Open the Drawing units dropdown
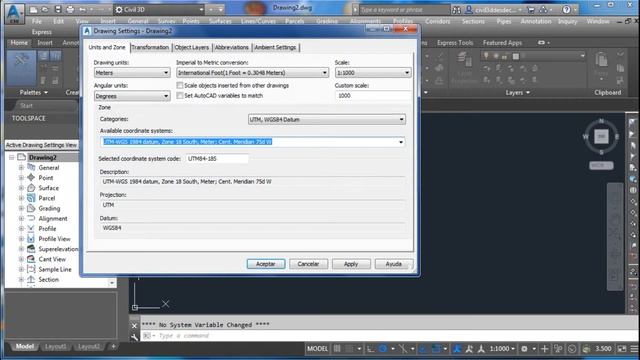 132,73
